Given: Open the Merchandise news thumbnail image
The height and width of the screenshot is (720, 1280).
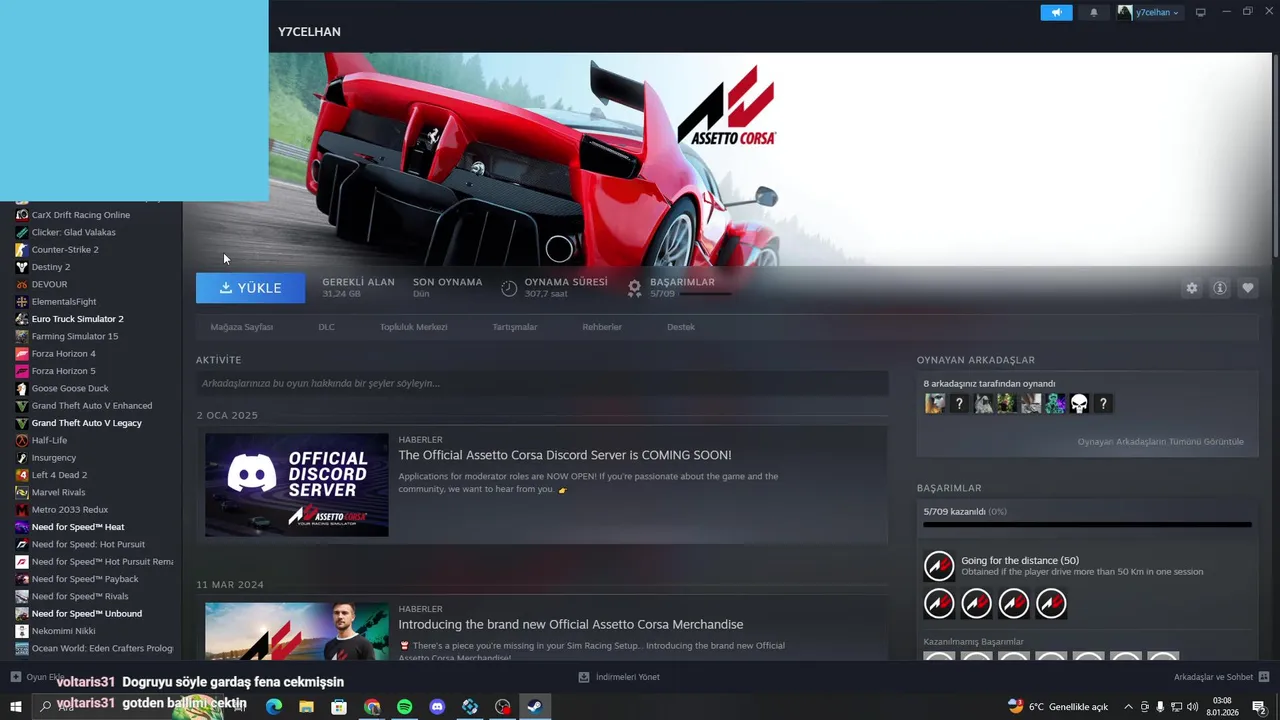Looking at the screenshot, I should point(297,631).
